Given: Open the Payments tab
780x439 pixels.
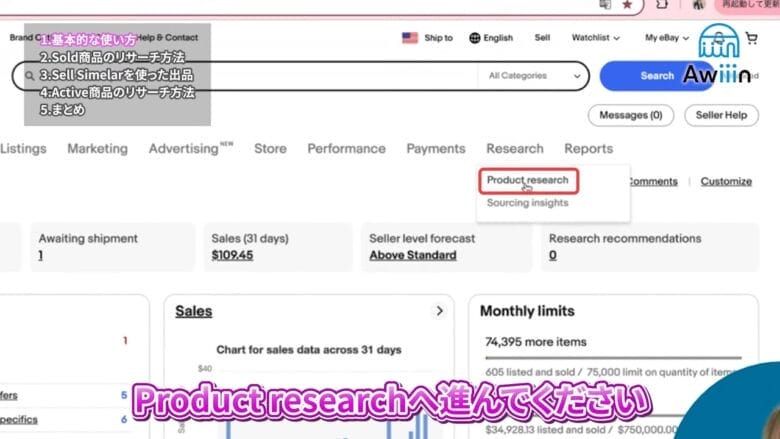Looking at the screenshot, I should (x=436, y=149).
